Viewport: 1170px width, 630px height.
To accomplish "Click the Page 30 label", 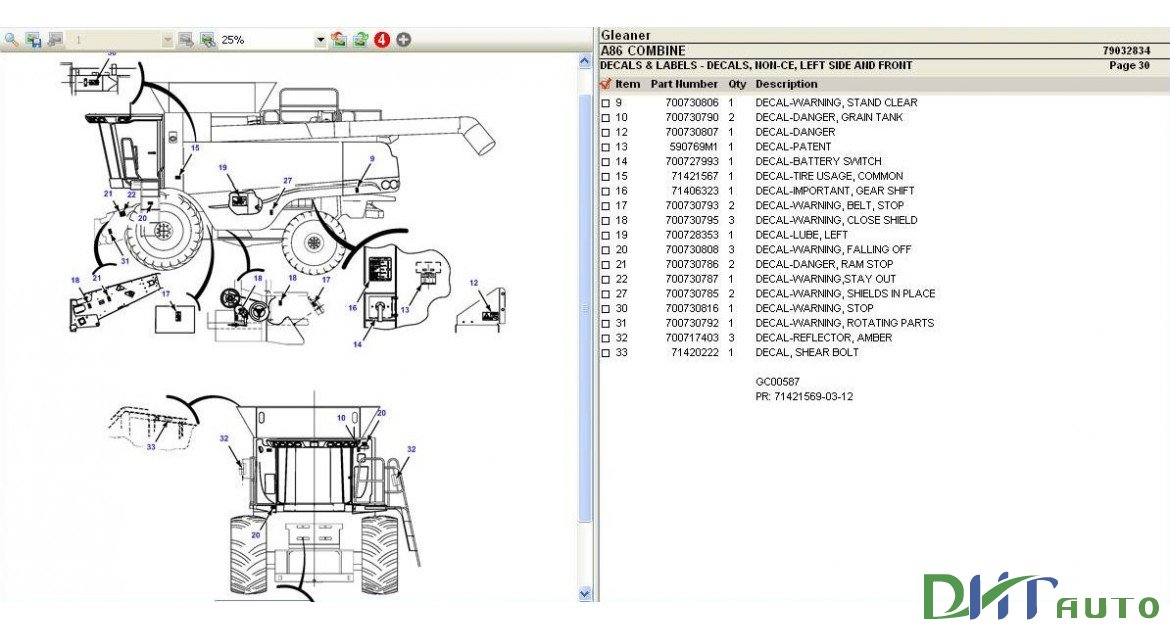I will click(1129, 66).
